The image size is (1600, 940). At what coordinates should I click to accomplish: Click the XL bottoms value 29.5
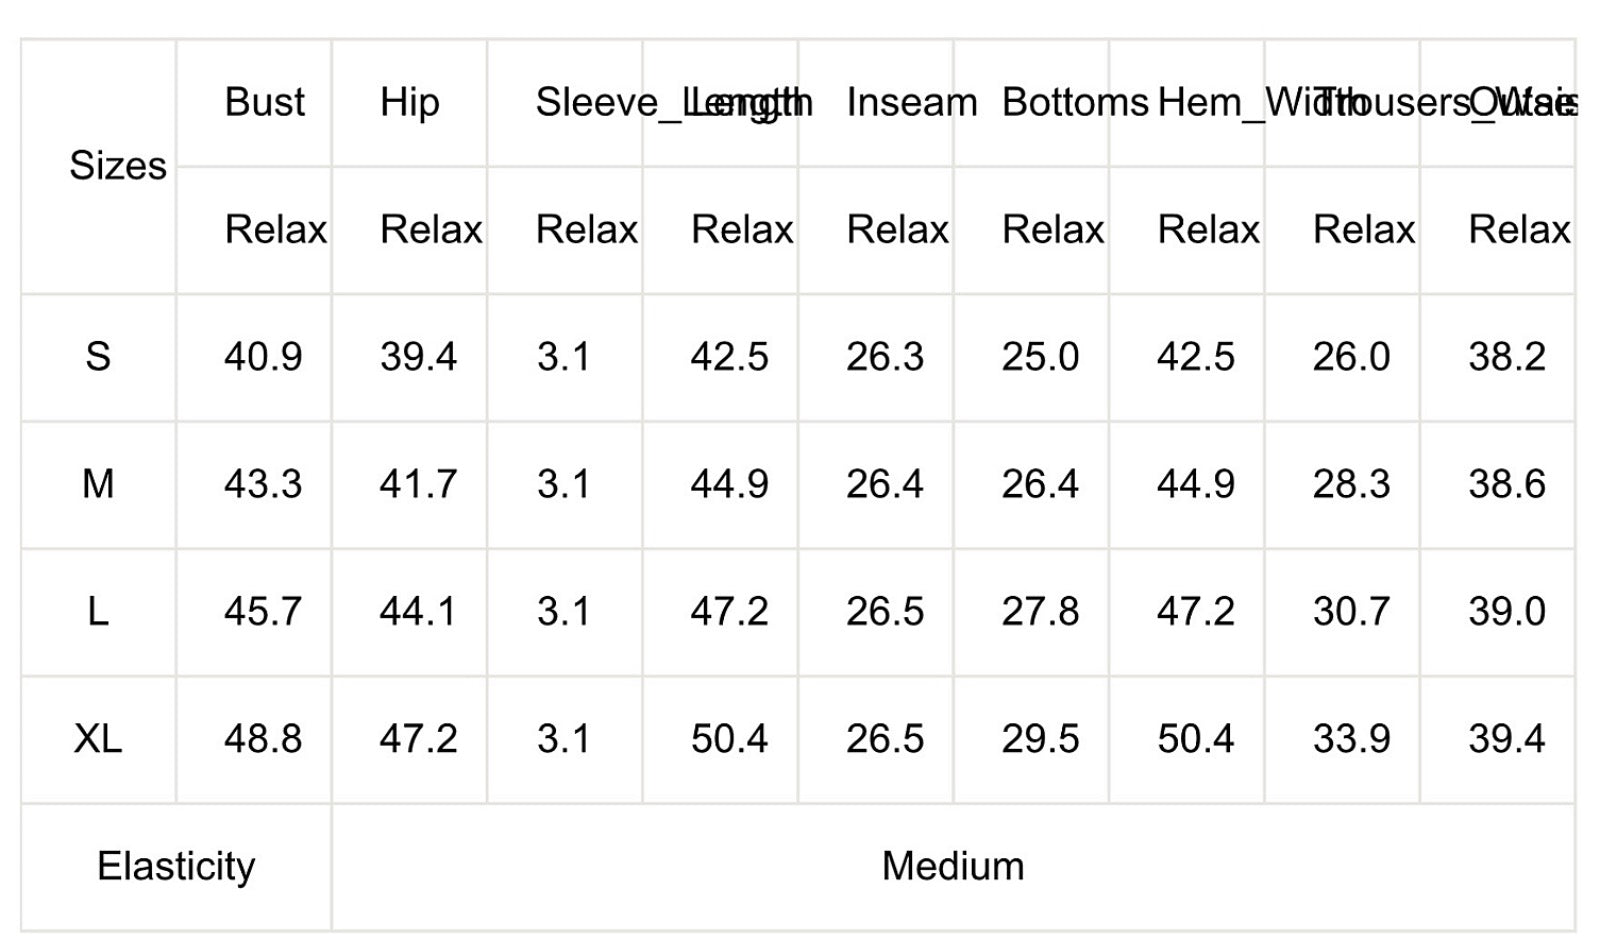1040,739
